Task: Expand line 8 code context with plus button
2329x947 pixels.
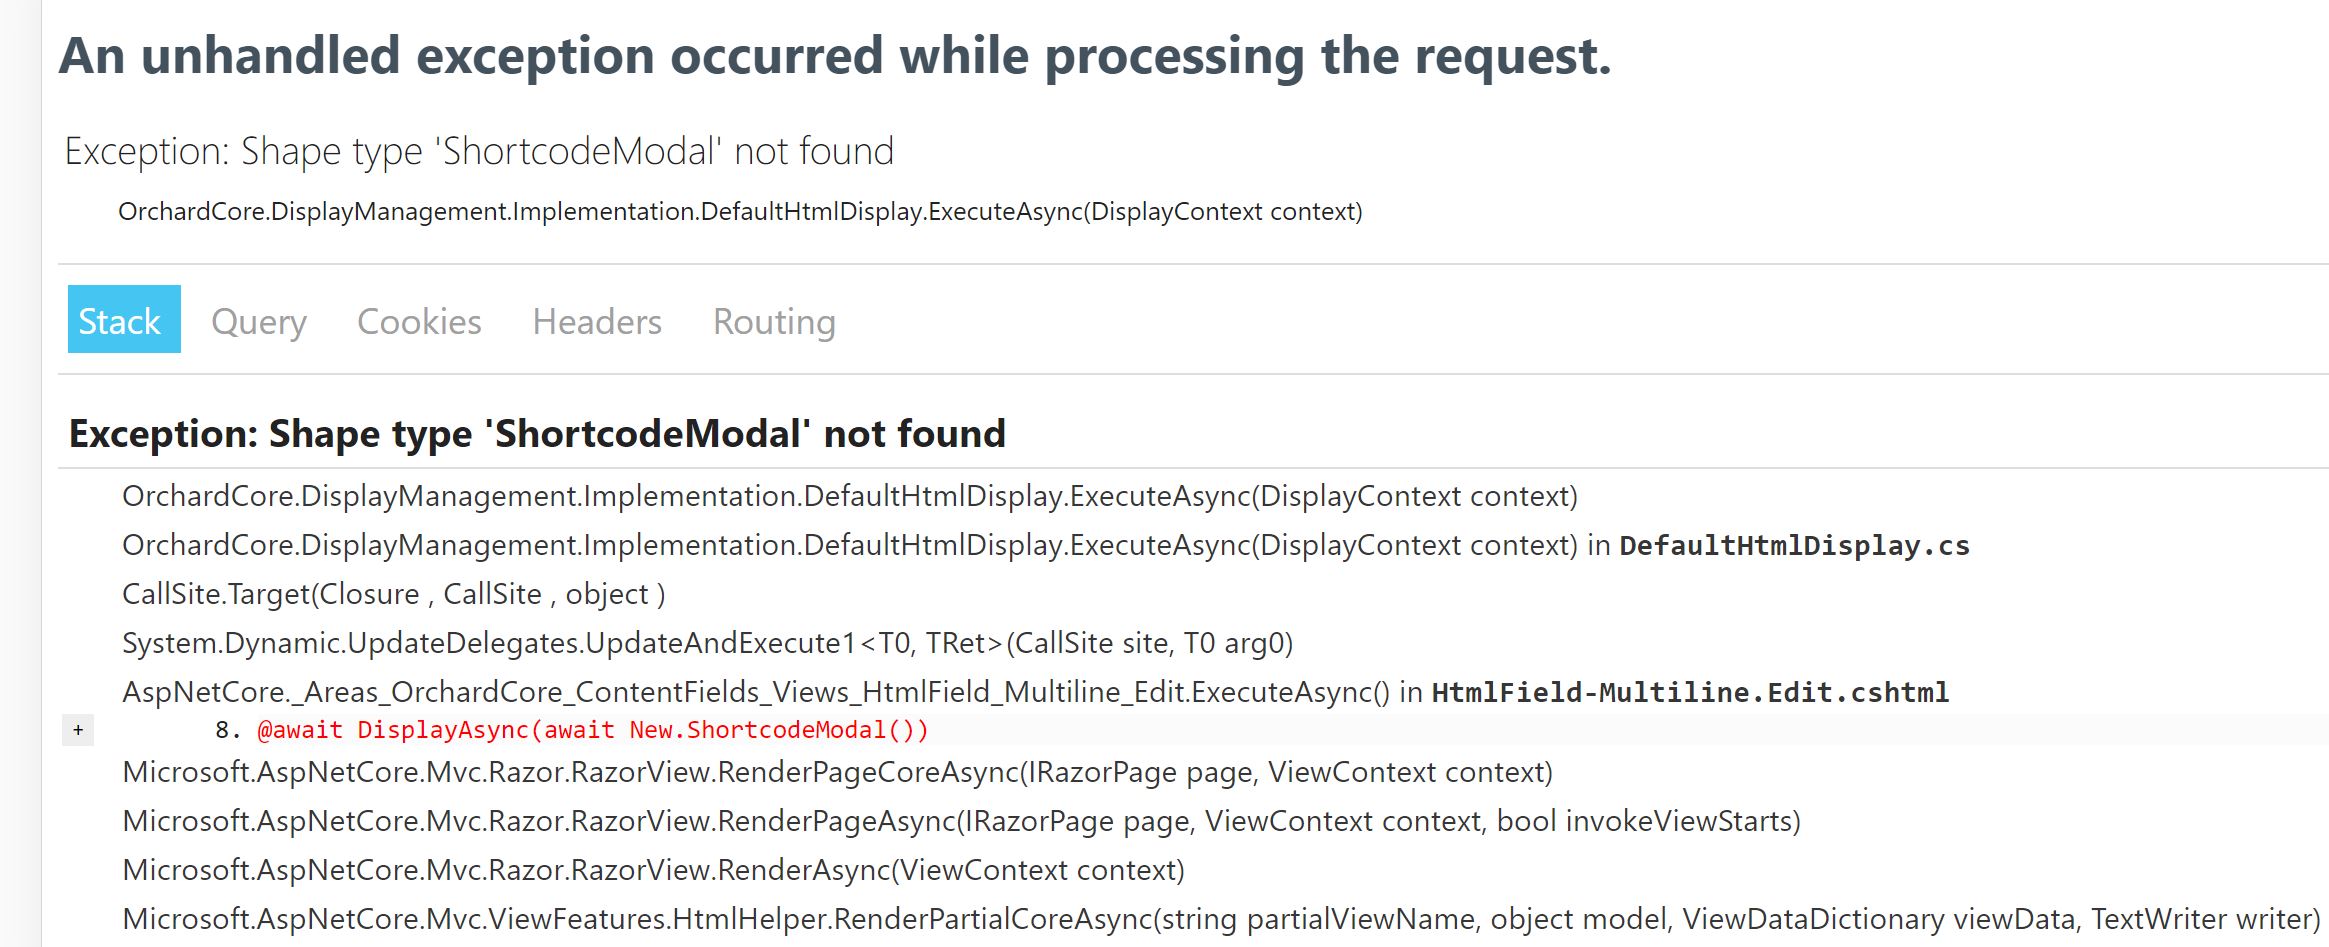Action: point(78,730)
